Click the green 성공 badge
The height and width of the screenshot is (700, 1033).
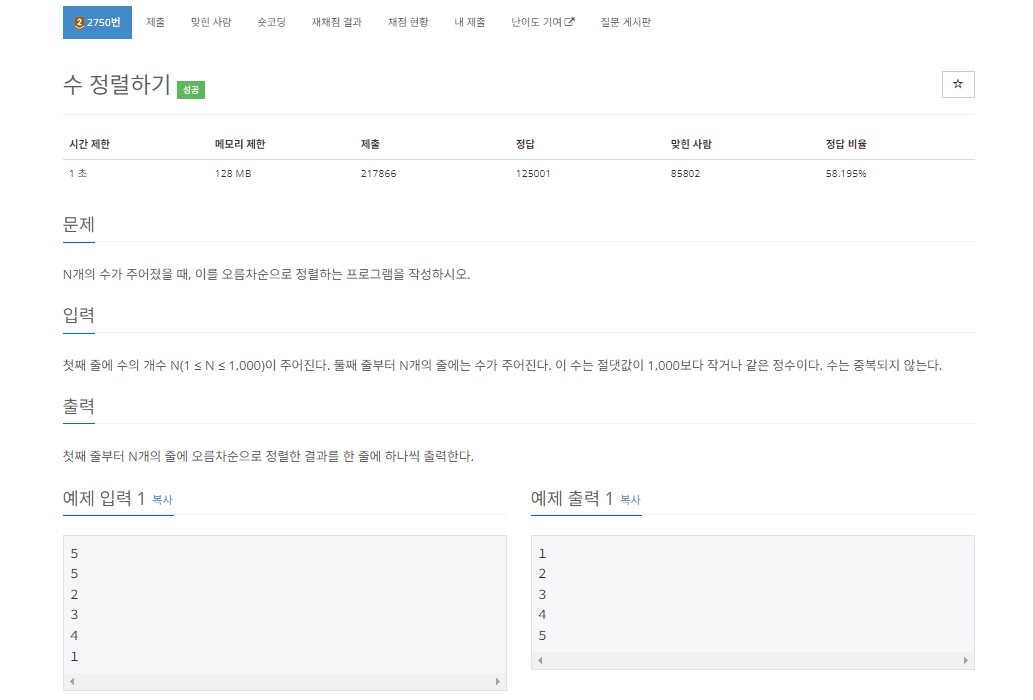click(191, 90)
